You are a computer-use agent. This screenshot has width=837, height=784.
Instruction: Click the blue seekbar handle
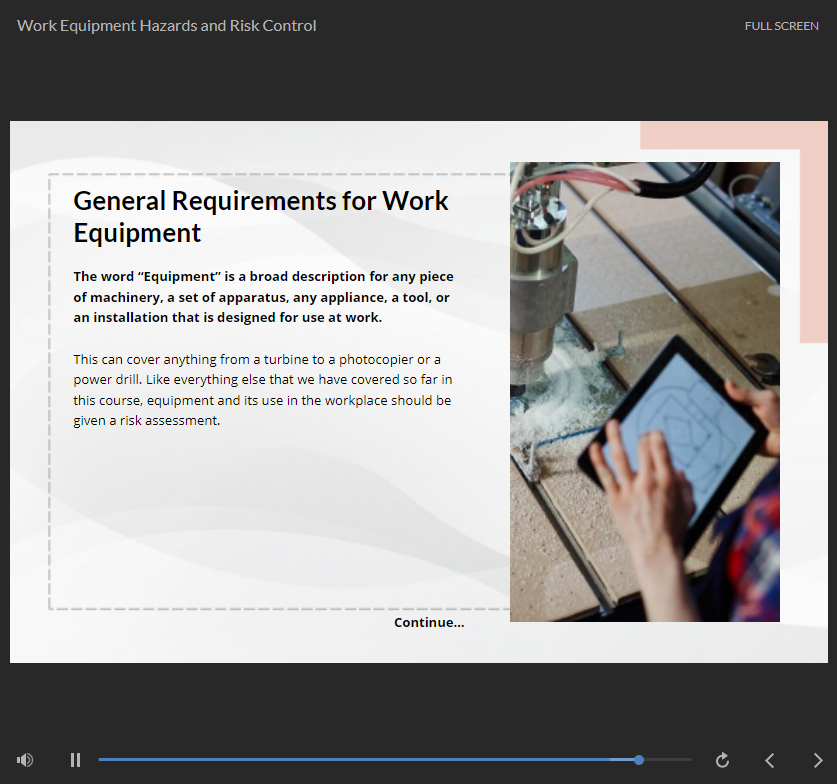click(x=639, y=760)
